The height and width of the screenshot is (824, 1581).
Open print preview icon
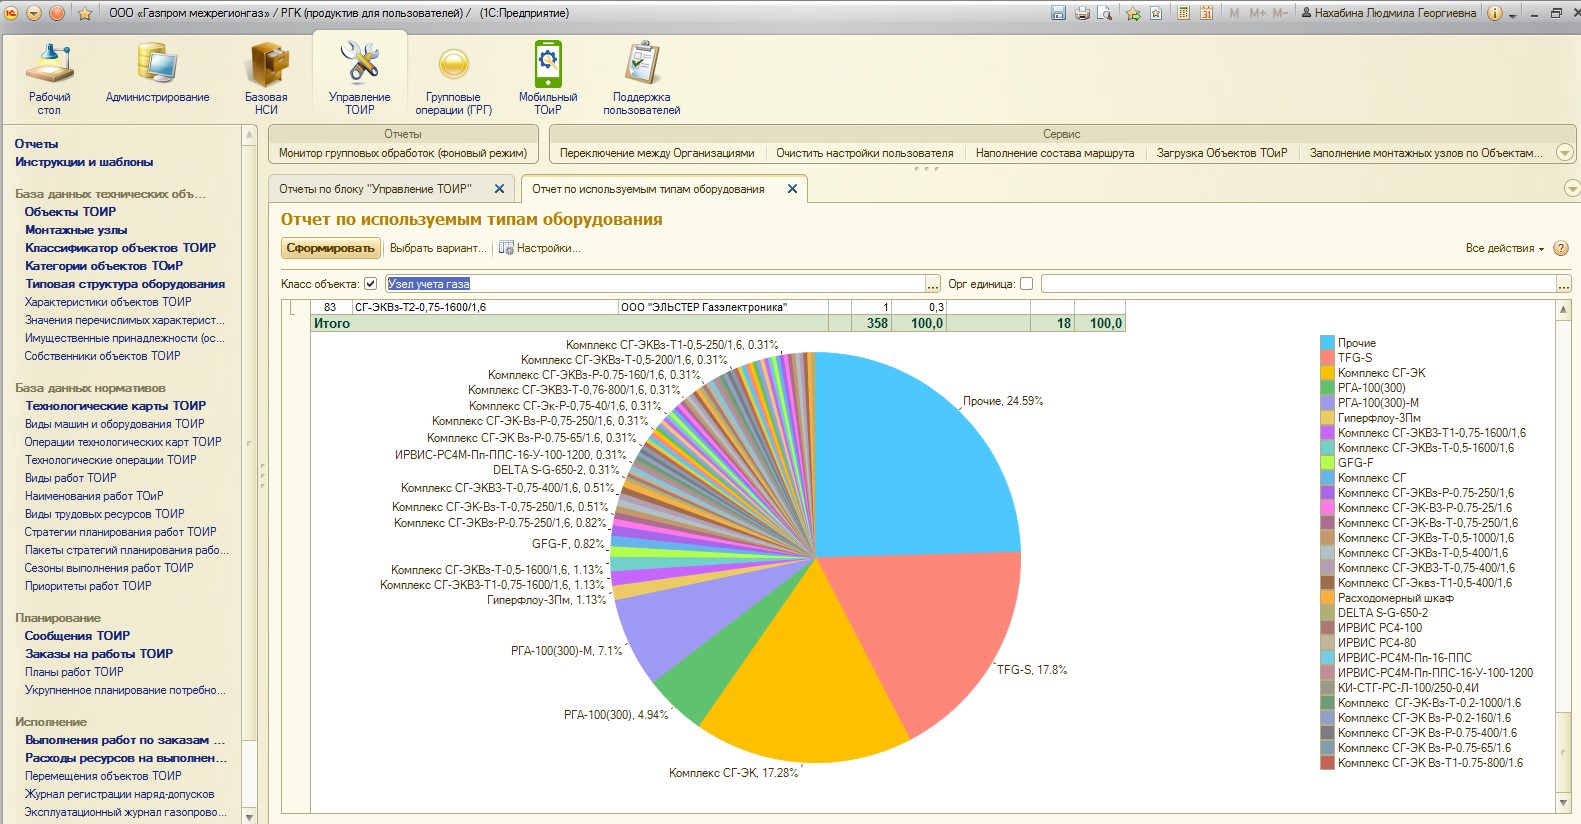1105,13
